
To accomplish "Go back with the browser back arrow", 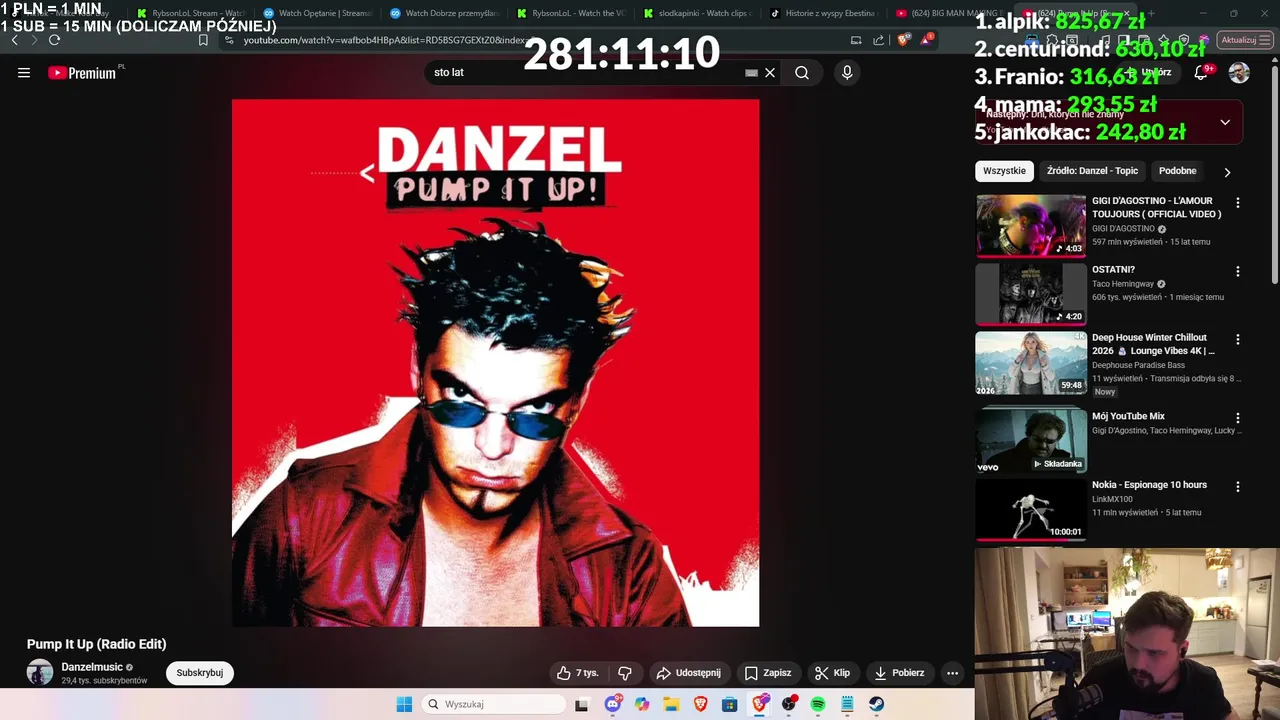I will pyautogui.click(x=15, y=40).
